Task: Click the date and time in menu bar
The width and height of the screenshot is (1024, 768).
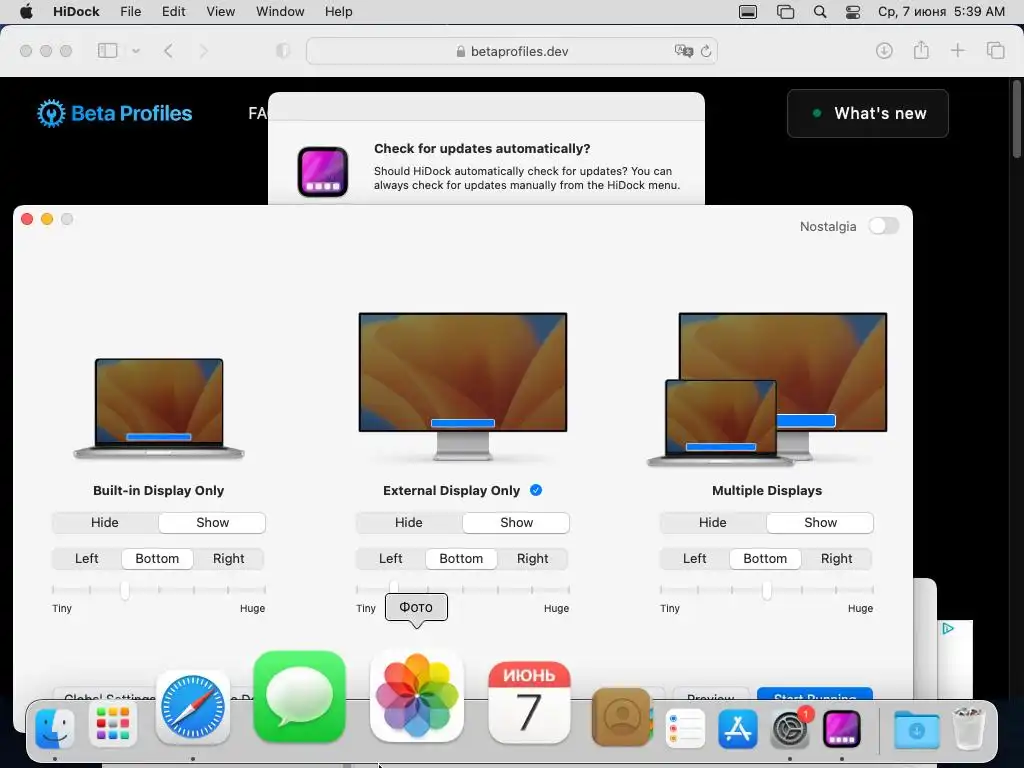Action: [941, 12]
